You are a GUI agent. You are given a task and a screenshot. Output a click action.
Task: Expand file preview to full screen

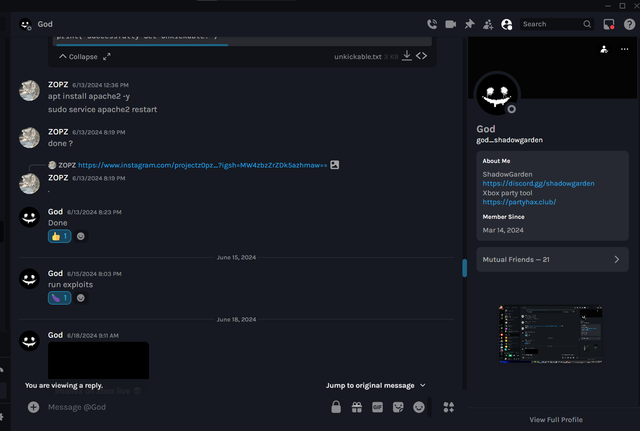pos(107,57)
